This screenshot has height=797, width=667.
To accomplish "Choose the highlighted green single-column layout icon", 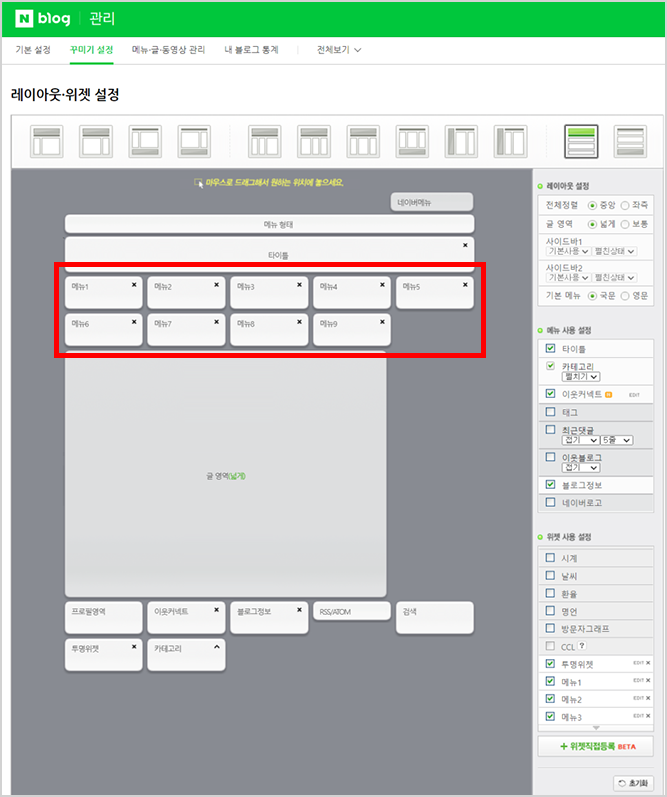I will click(581, 141).
